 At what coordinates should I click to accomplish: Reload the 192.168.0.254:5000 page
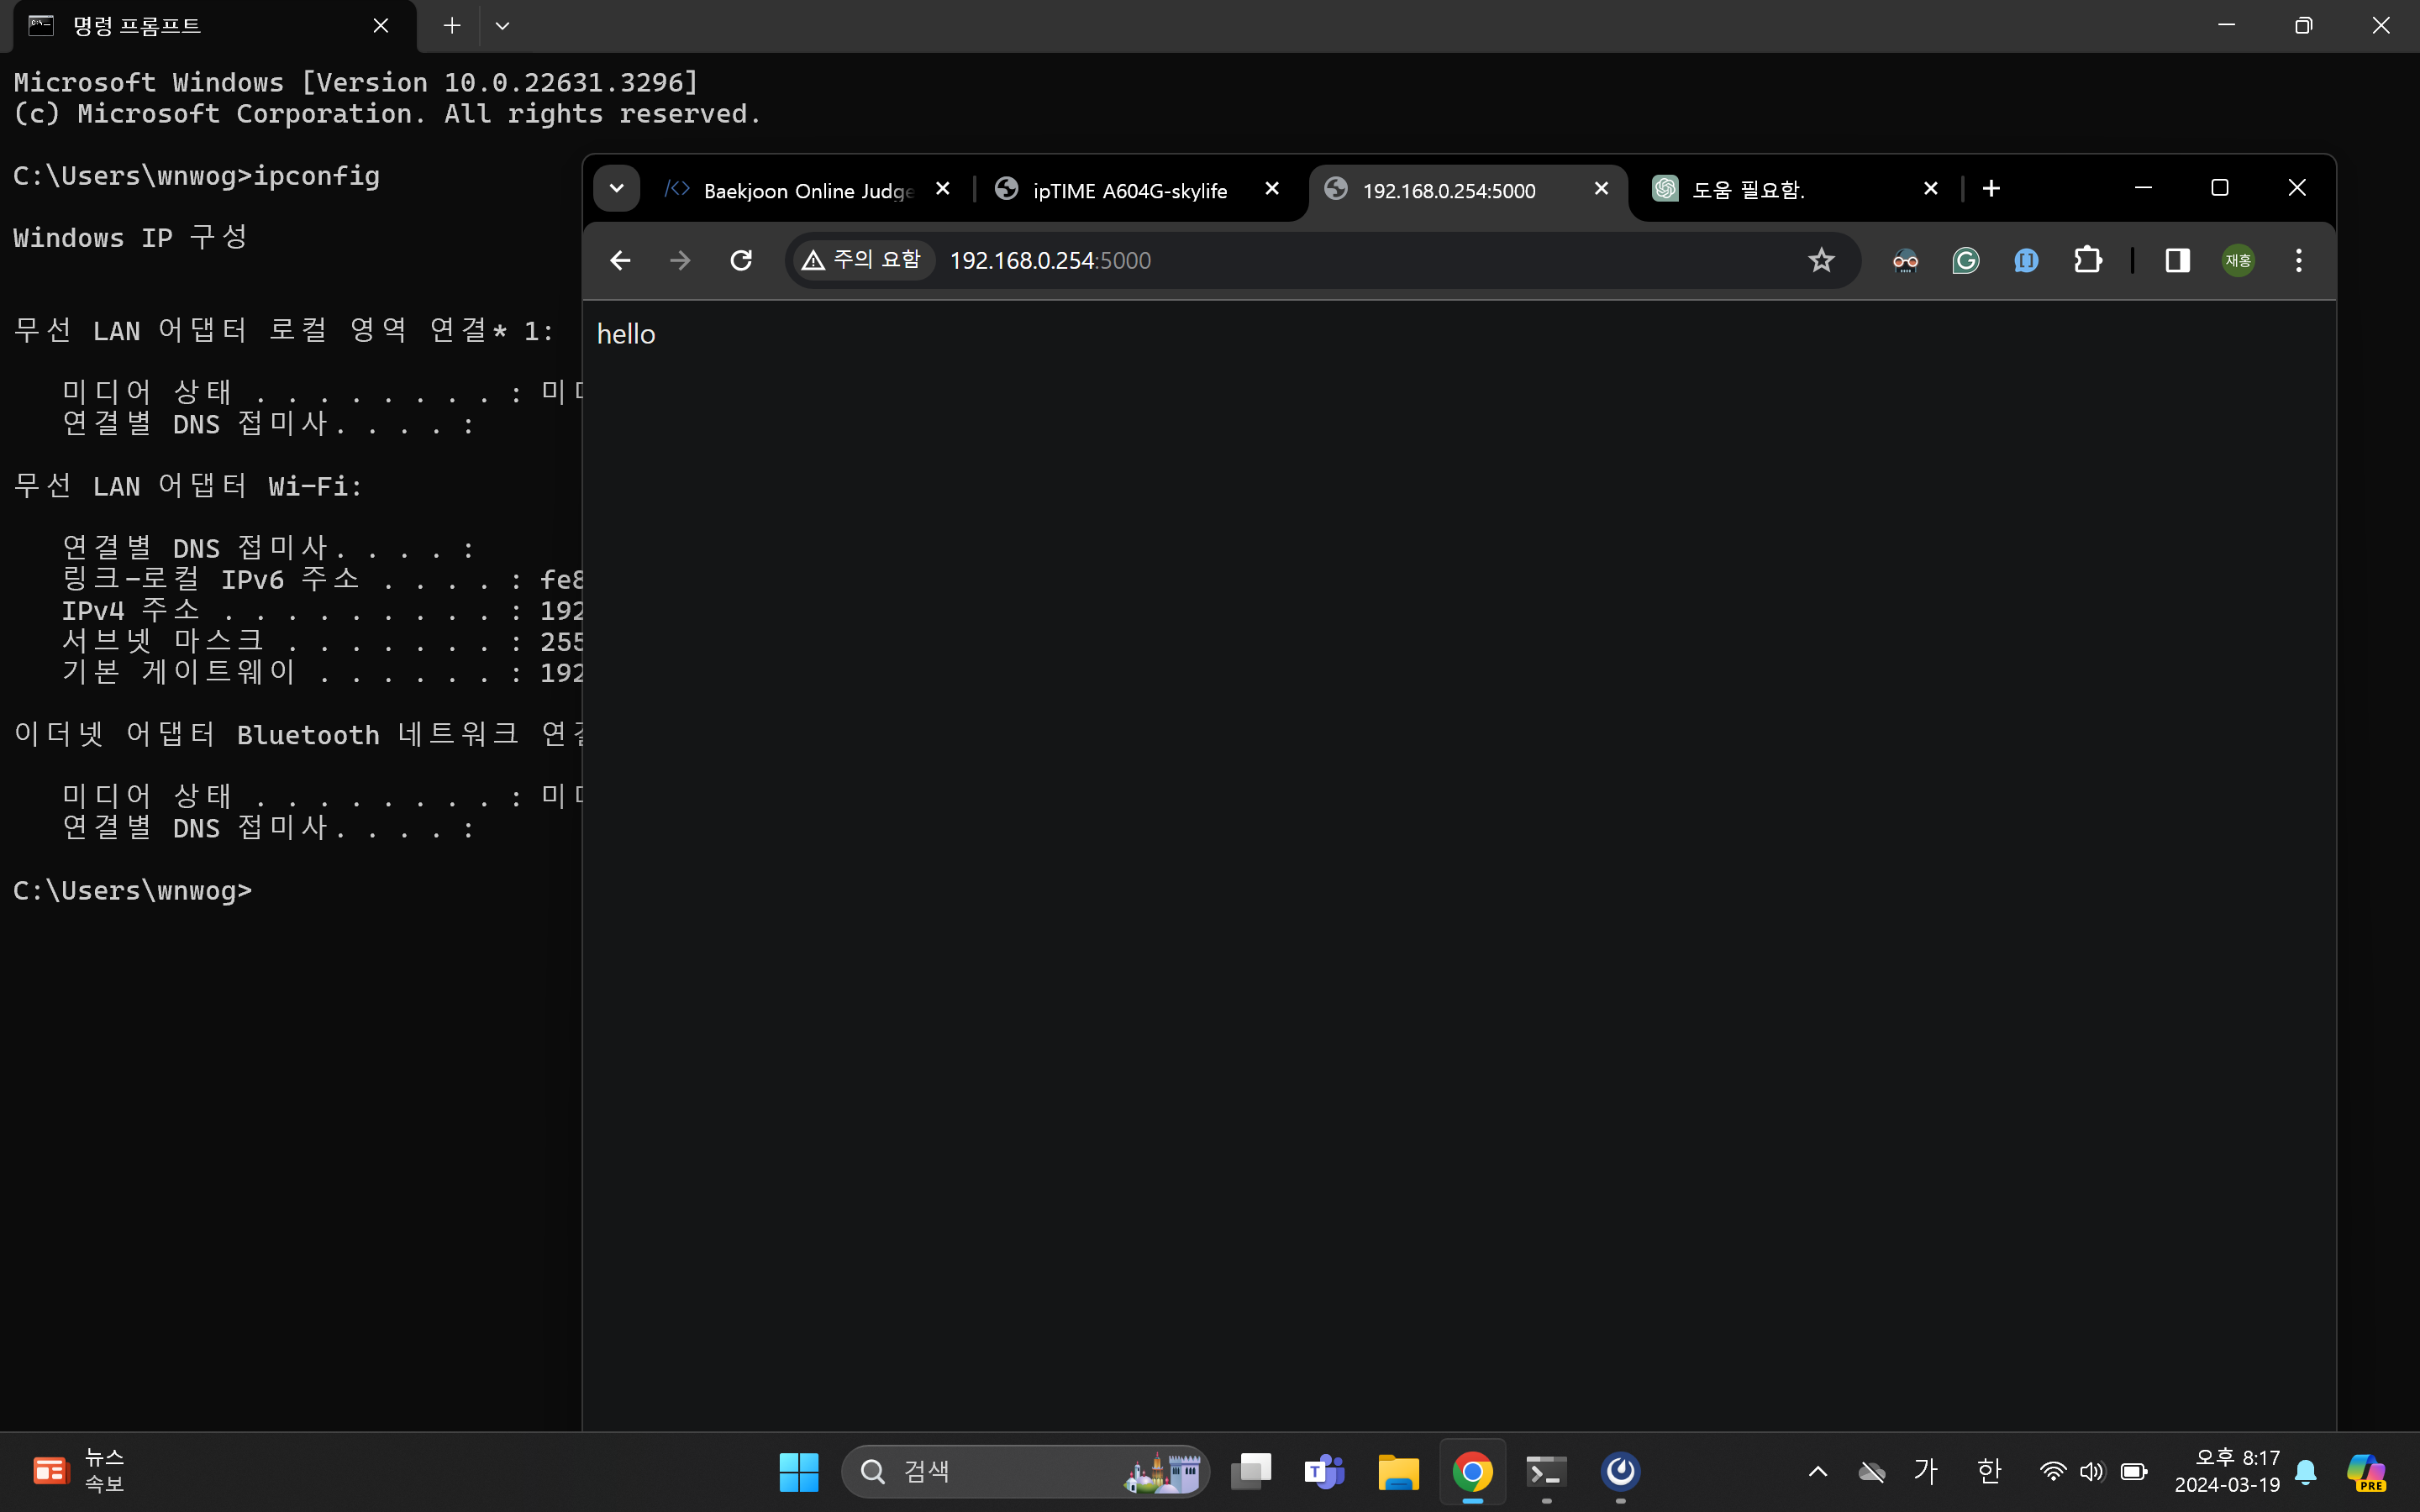coord(741,261)
